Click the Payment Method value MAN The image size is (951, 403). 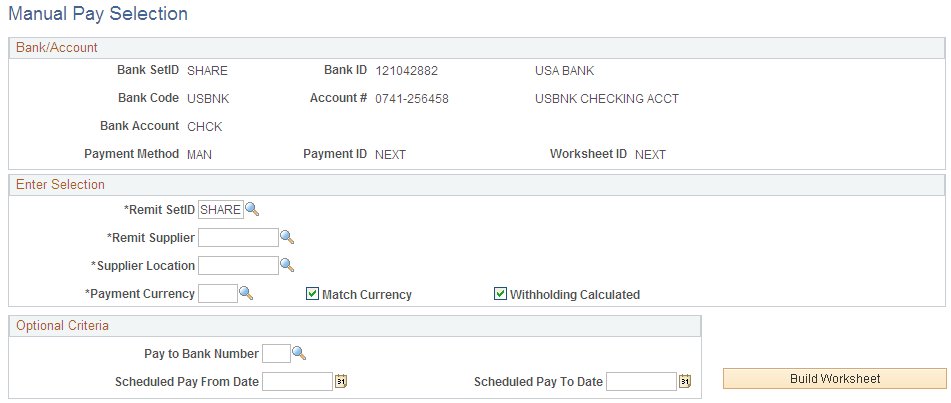[x=200, y=155]
